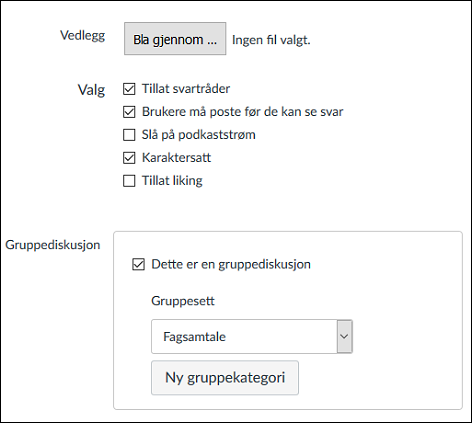
Task: Uncheck the Karaktersatt checkbox
Action: point(129,158)
